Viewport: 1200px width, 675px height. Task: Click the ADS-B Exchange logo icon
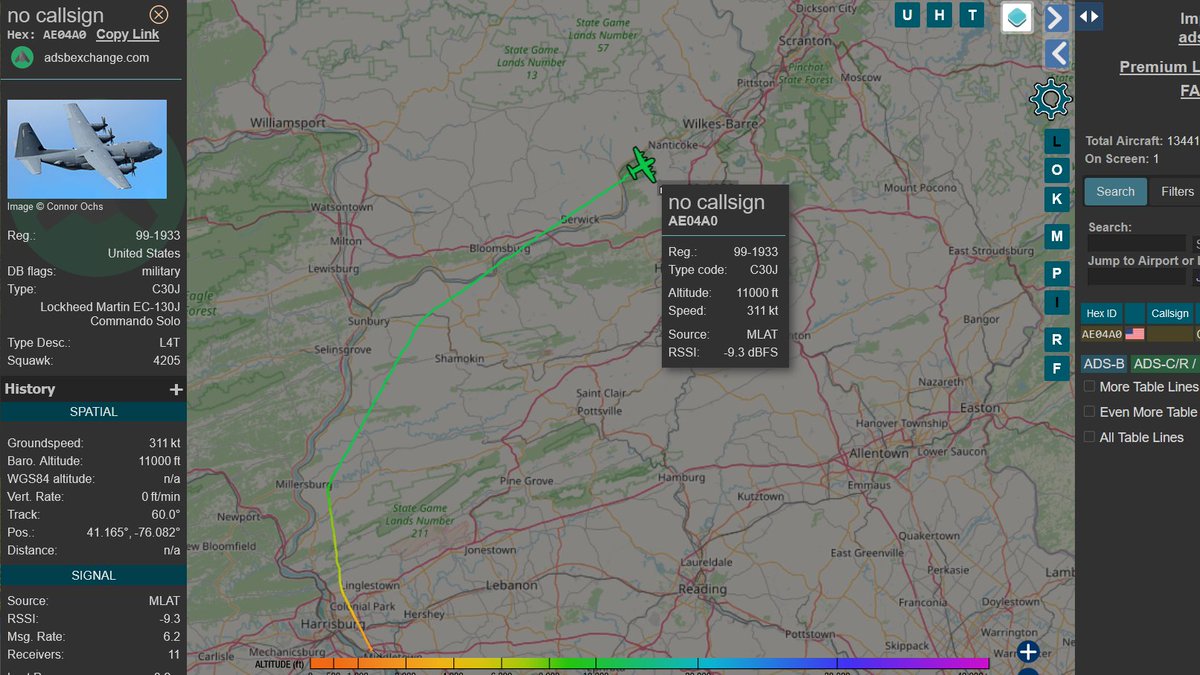(x=22, y=57)
